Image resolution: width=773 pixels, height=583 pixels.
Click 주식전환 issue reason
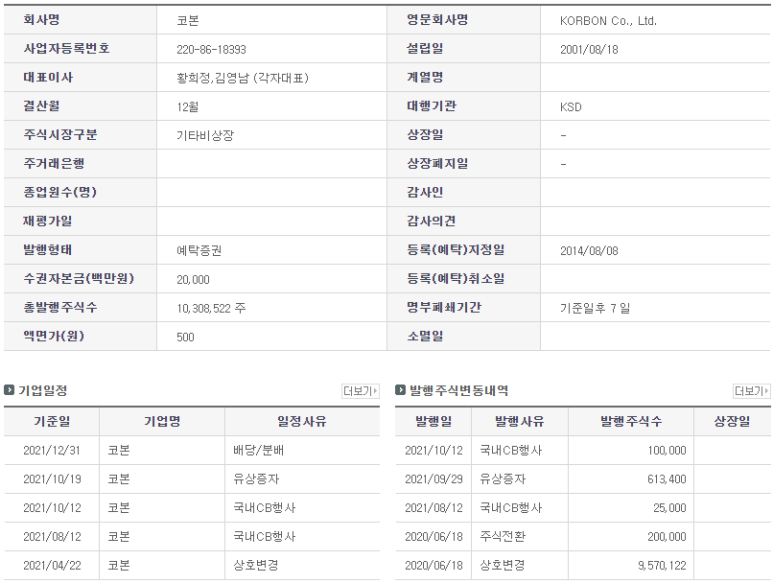(503, 537)
